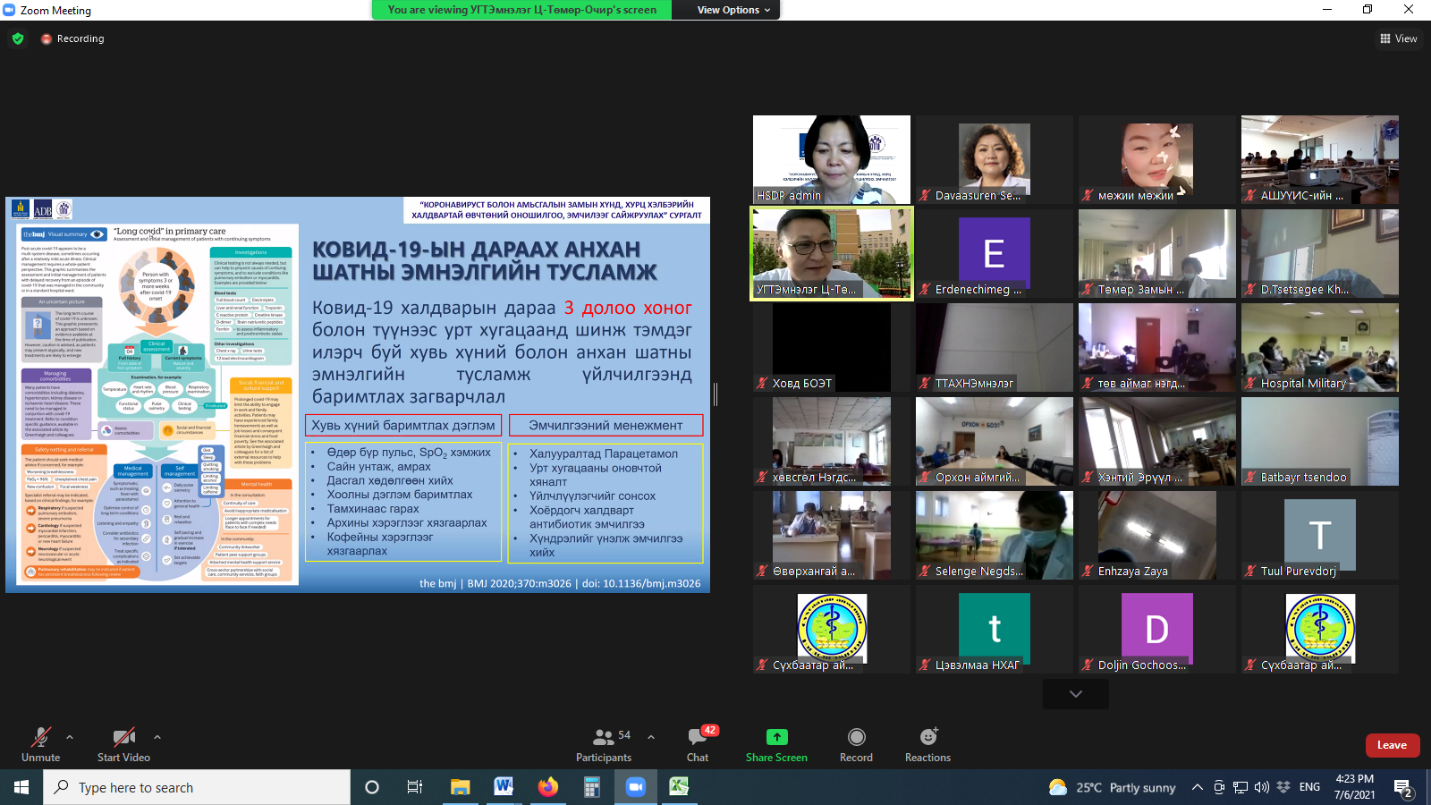Expand the Participants options caret
Image resolution: width=1431 pixels, height=805 pixels.
(651, 737)
